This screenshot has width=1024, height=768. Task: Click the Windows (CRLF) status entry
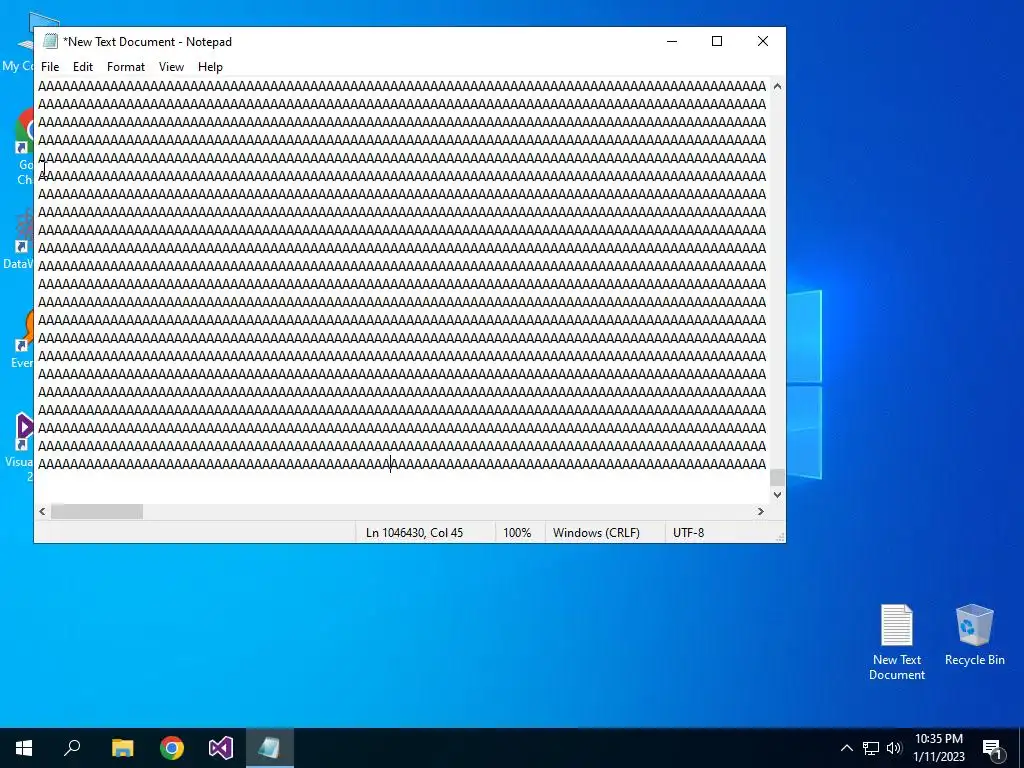coord(596,533)
